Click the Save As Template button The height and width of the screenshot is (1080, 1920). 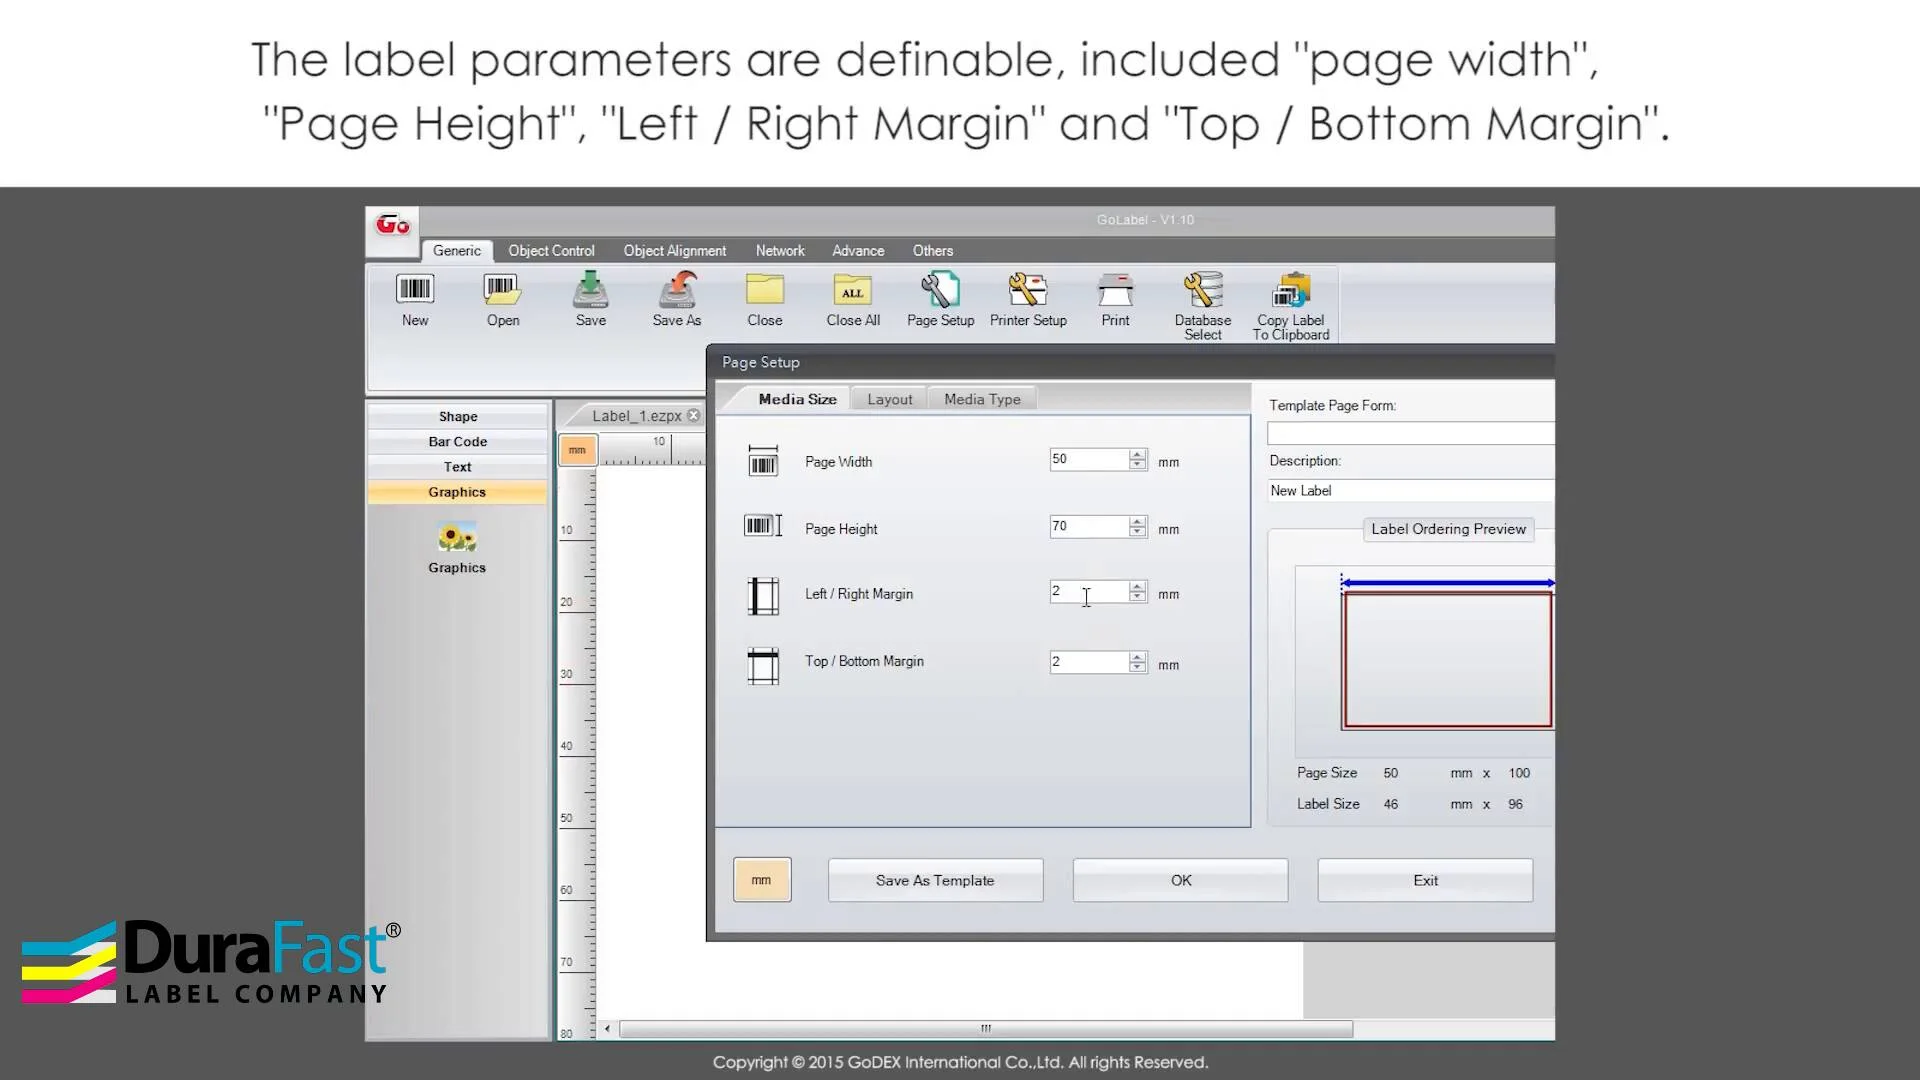[x=935, y=880]
